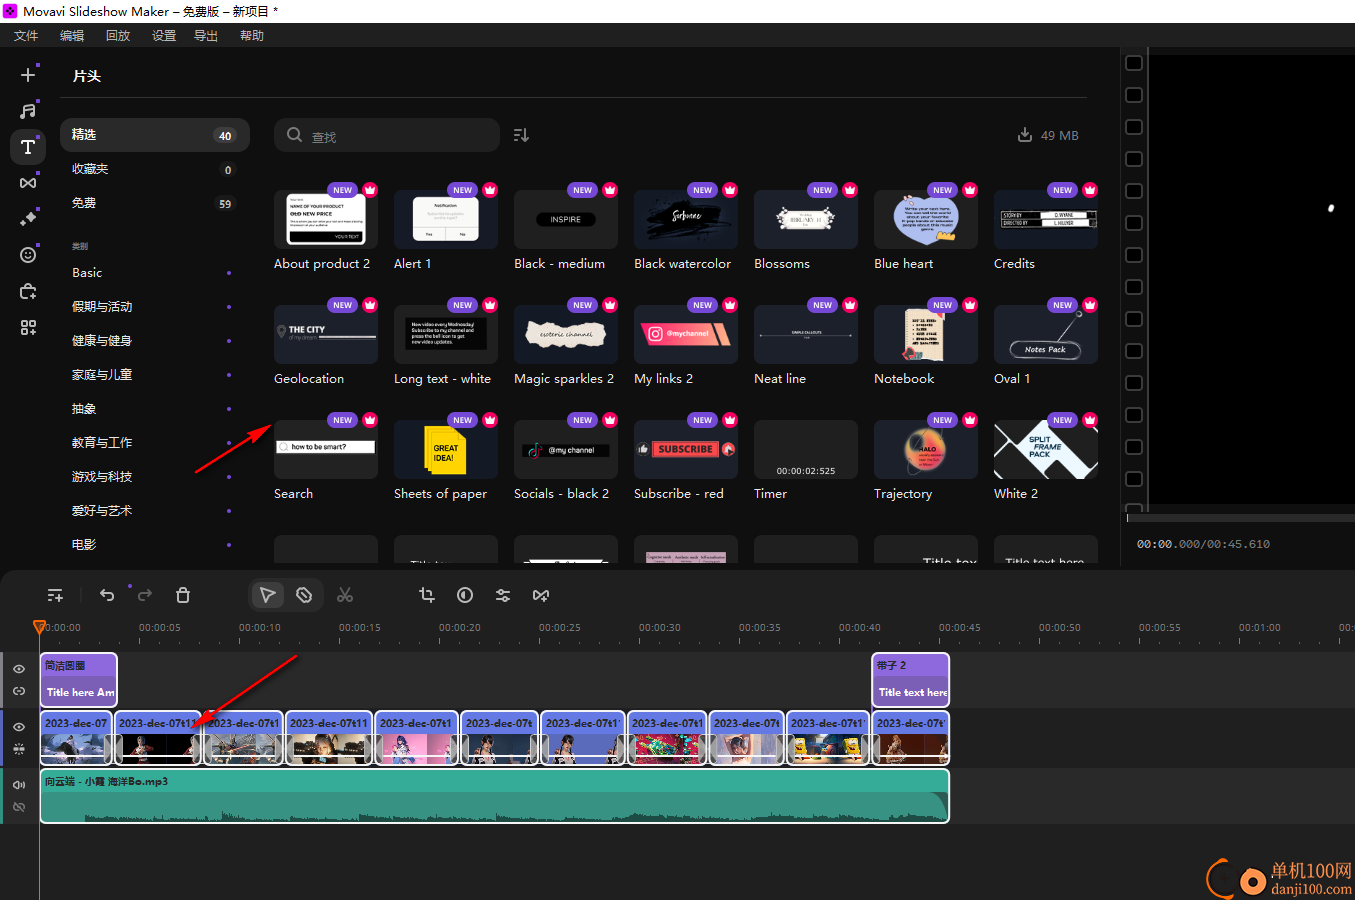Select the Search title template
1355x900 pixels.
(326, 449)
